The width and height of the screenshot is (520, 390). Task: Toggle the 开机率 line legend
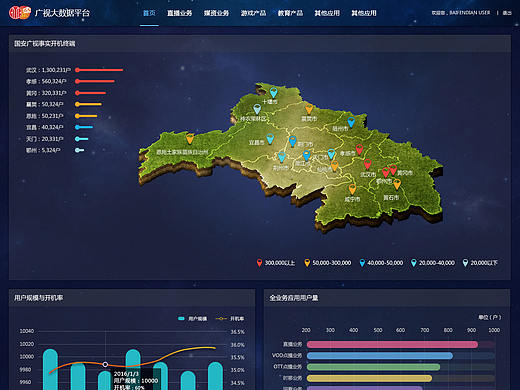tap(230, 319)
